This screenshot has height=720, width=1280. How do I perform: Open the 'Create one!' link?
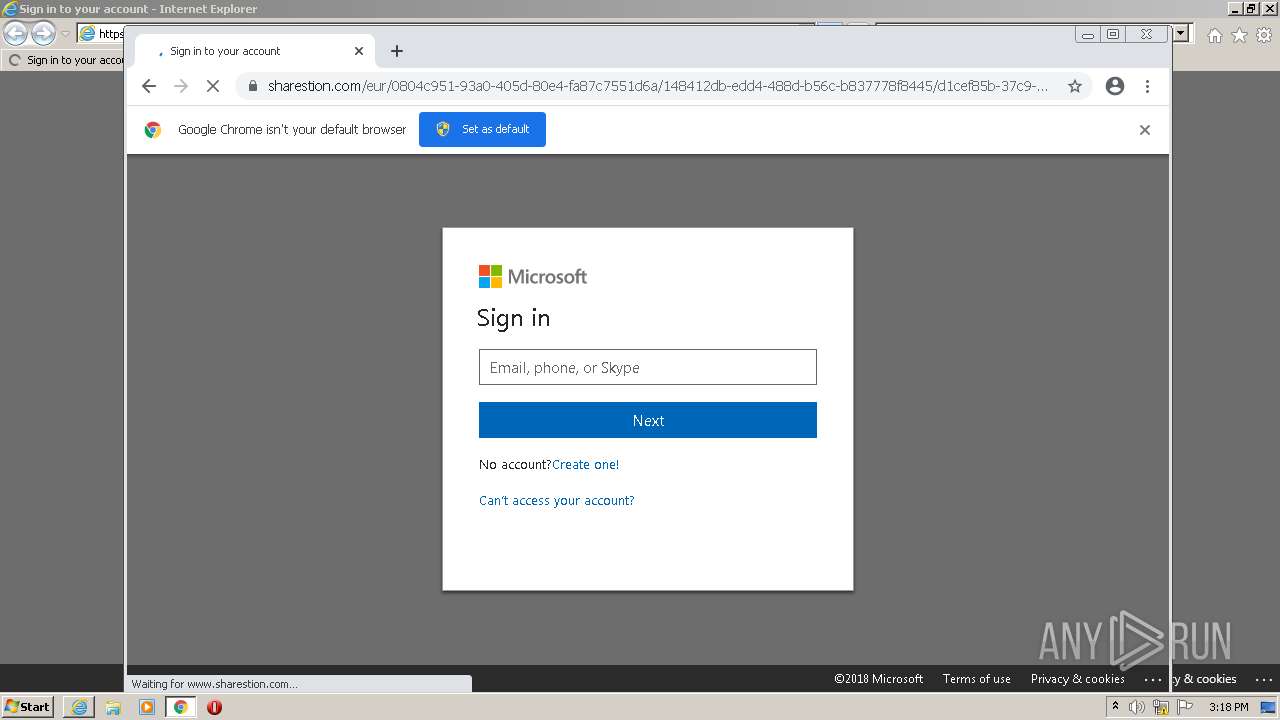click(x=586, y=464)
